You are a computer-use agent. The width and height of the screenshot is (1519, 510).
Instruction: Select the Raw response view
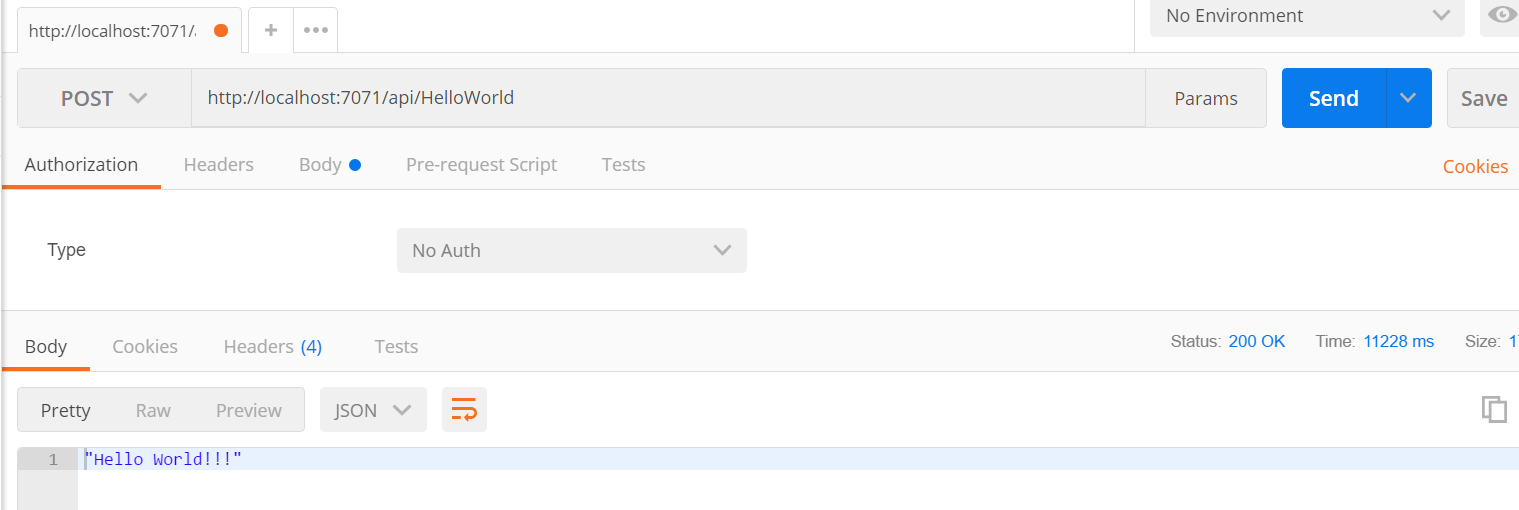point(153,410)
